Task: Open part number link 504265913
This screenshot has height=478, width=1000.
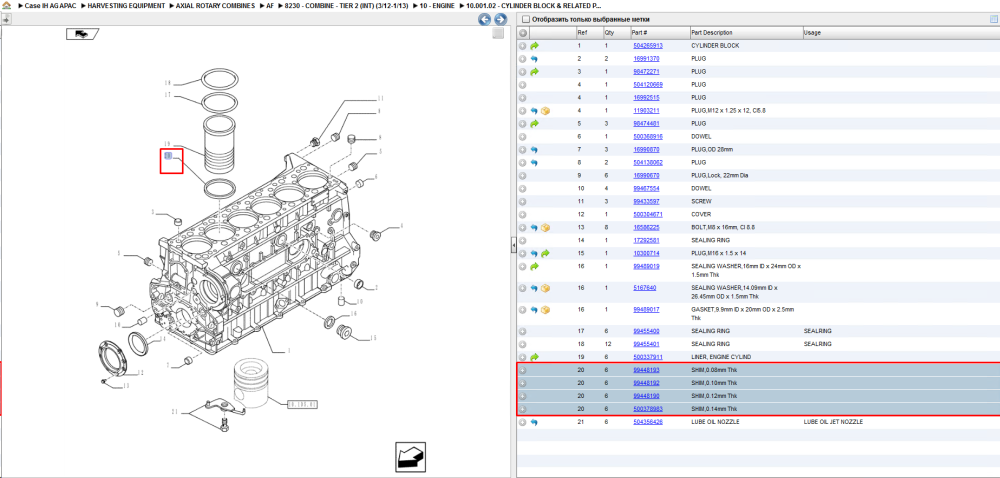Action: pos(648,46)
